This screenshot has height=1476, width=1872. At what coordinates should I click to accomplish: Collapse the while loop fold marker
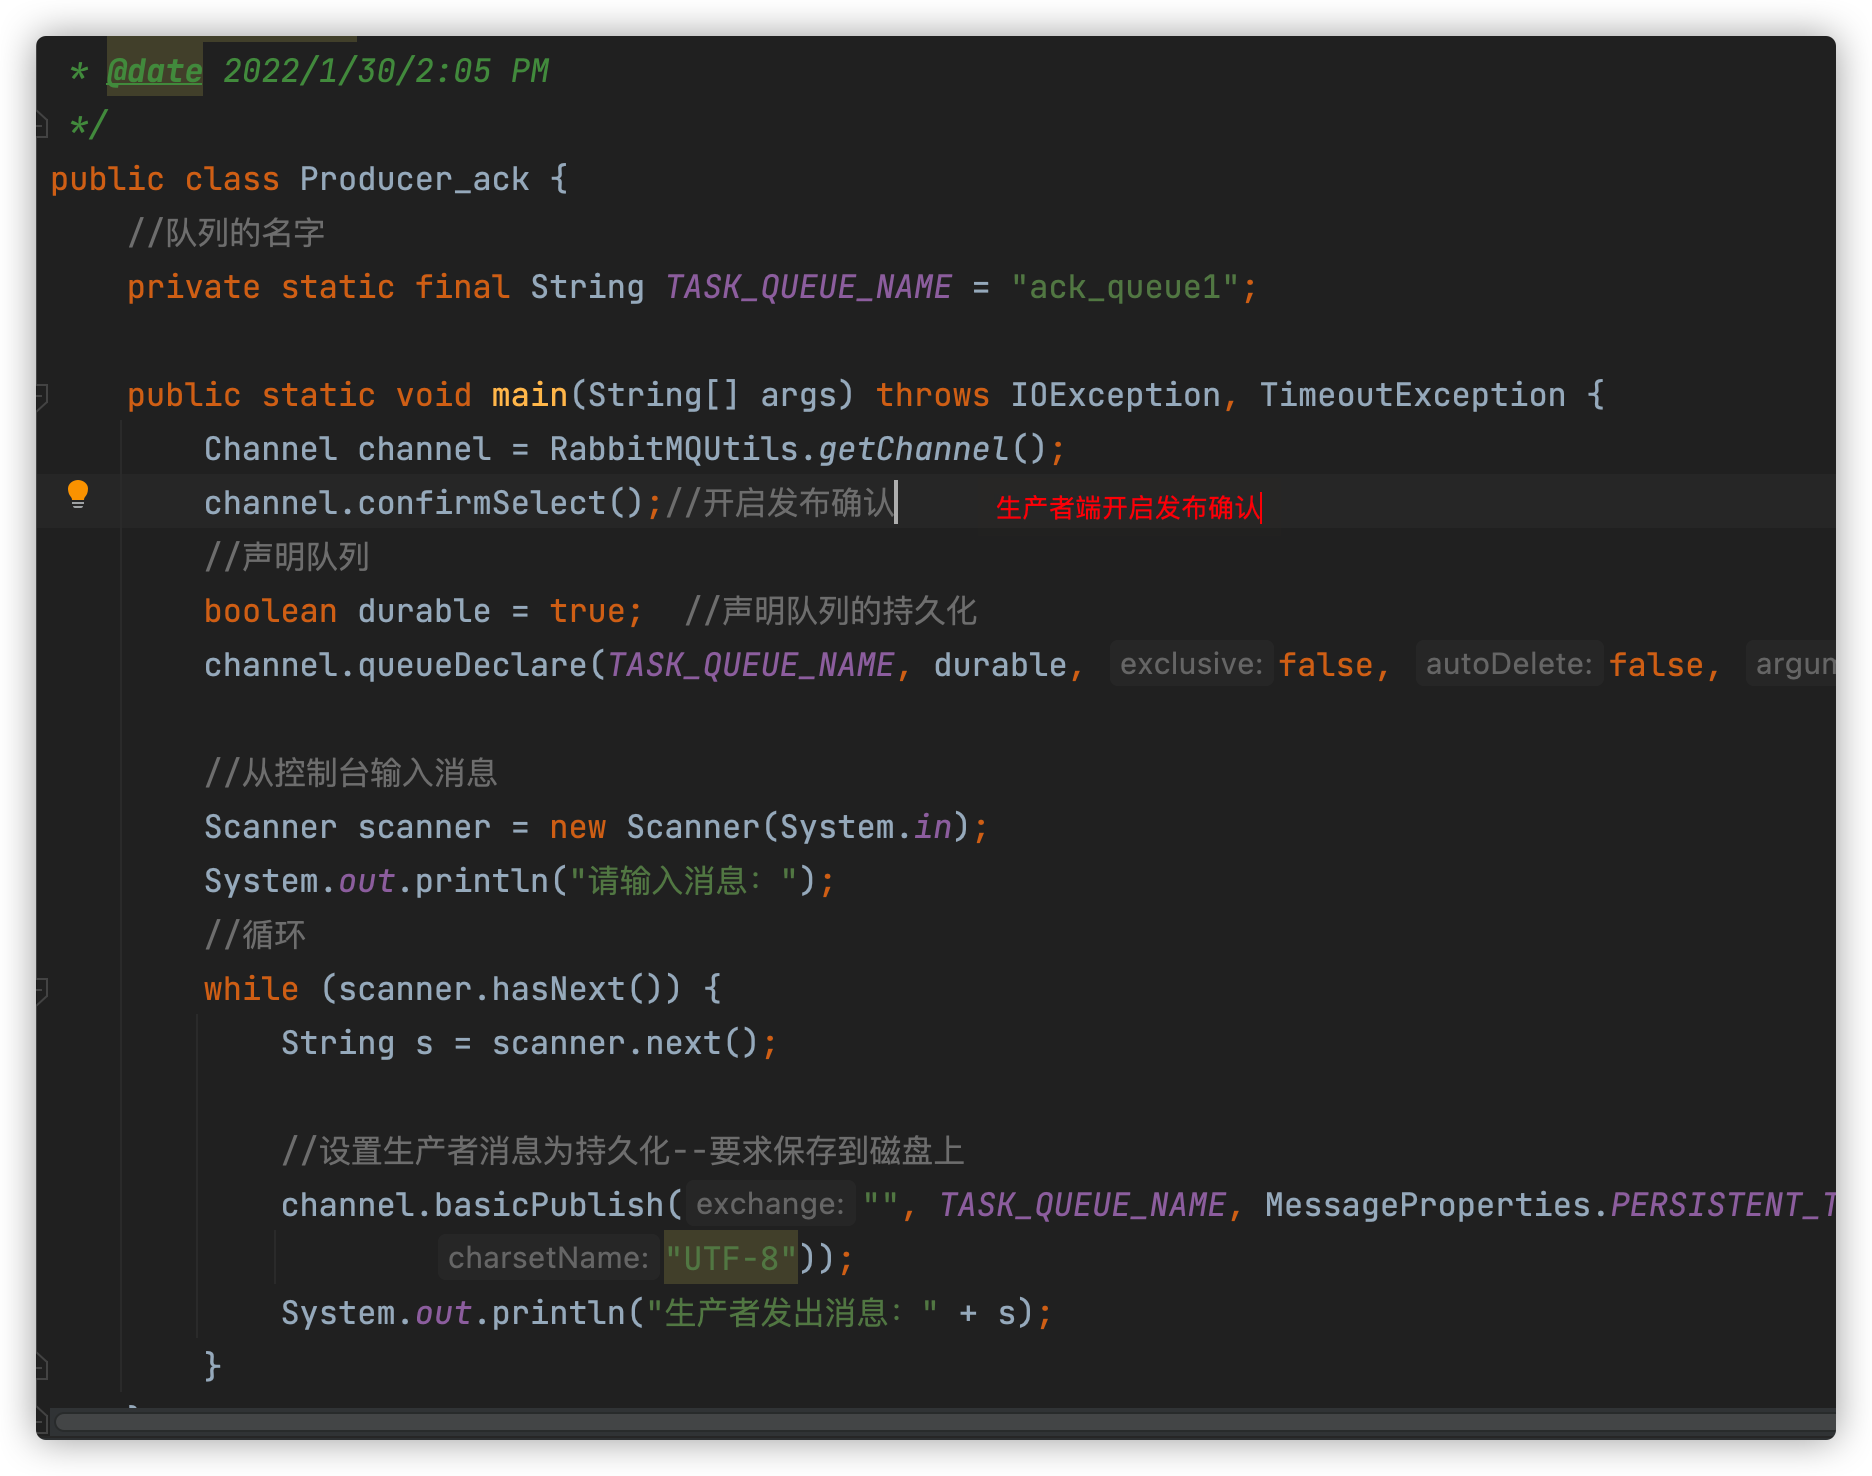pyautogui.click(x=42, y=990)
